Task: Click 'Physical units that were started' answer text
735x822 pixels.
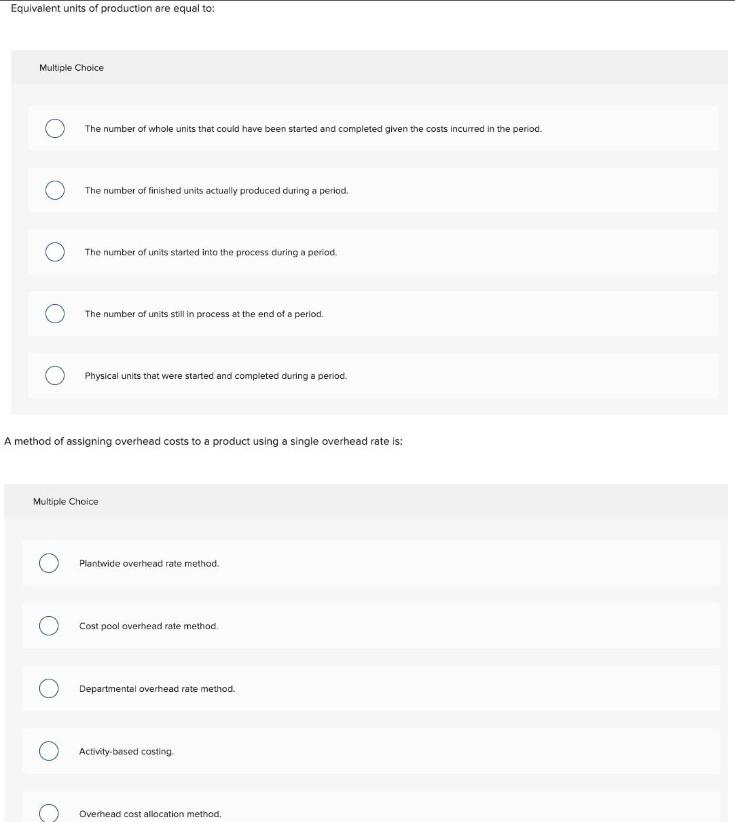Action: 216,376
